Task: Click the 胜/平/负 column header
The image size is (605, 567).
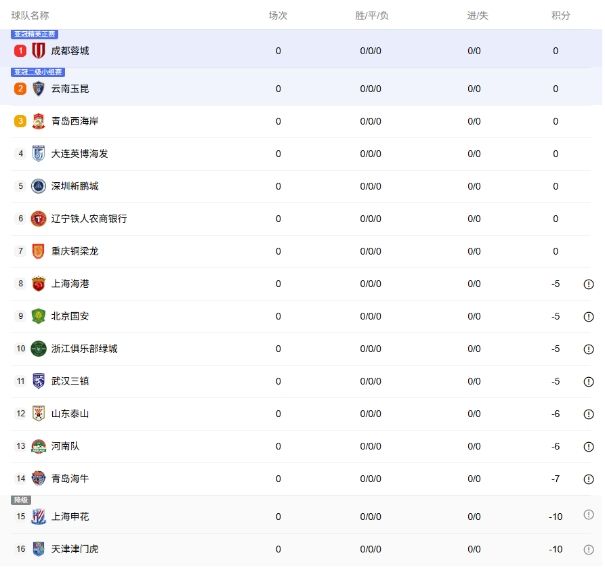Action: 371,16
